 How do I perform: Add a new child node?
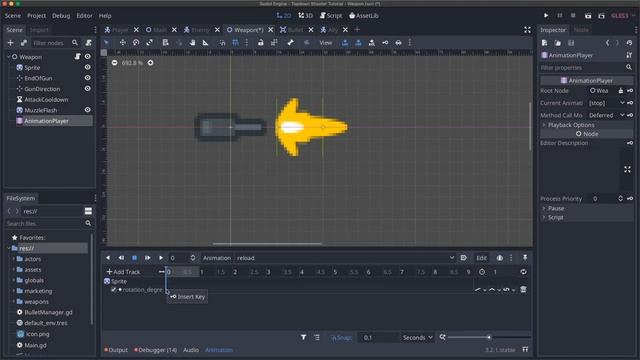[x=11, y=43]
